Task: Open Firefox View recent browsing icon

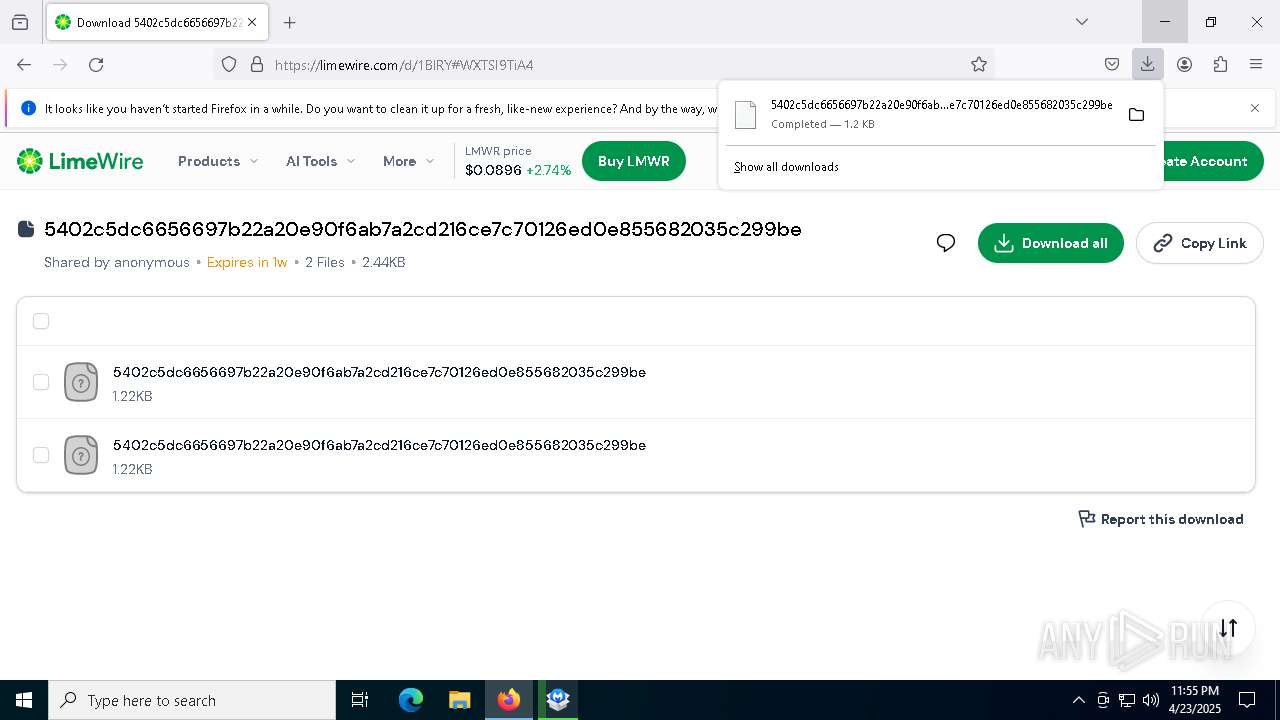Action: click(x=20, y=22)
